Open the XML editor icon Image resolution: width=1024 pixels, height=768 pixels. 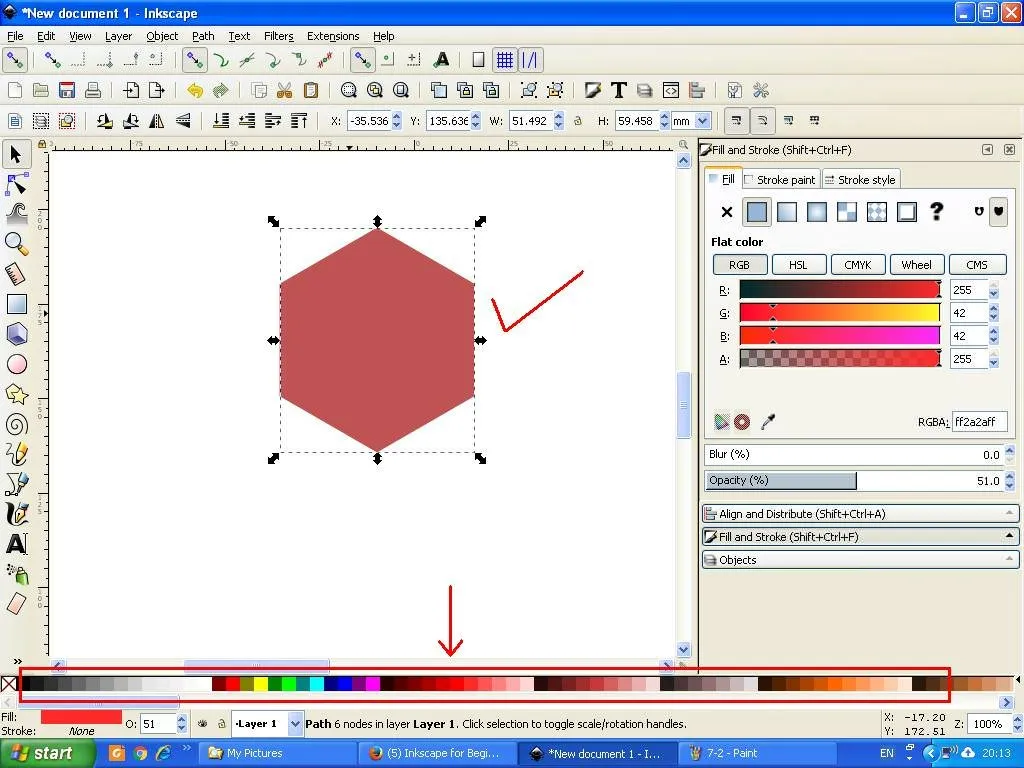coord(671,90)
